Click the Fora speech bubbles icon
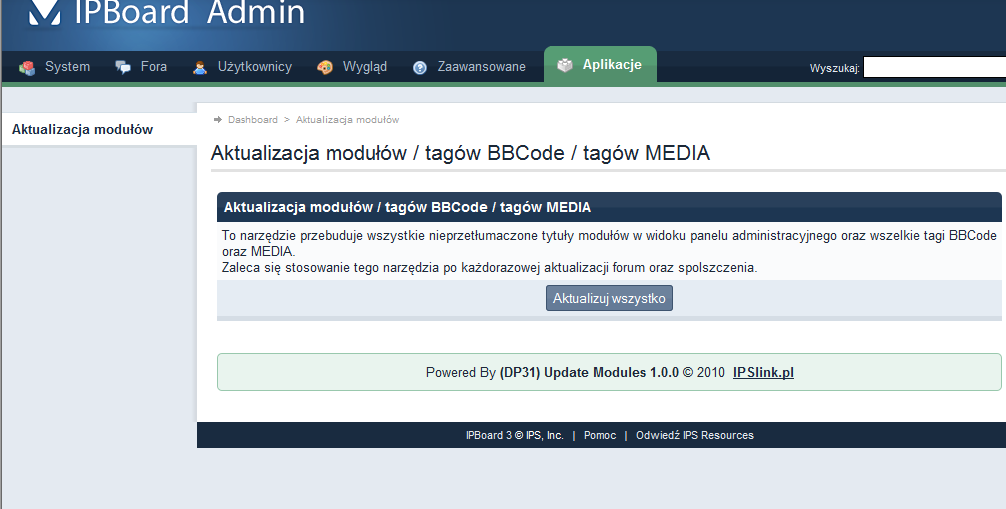1006x509 pixels. [x=123, y=67]
